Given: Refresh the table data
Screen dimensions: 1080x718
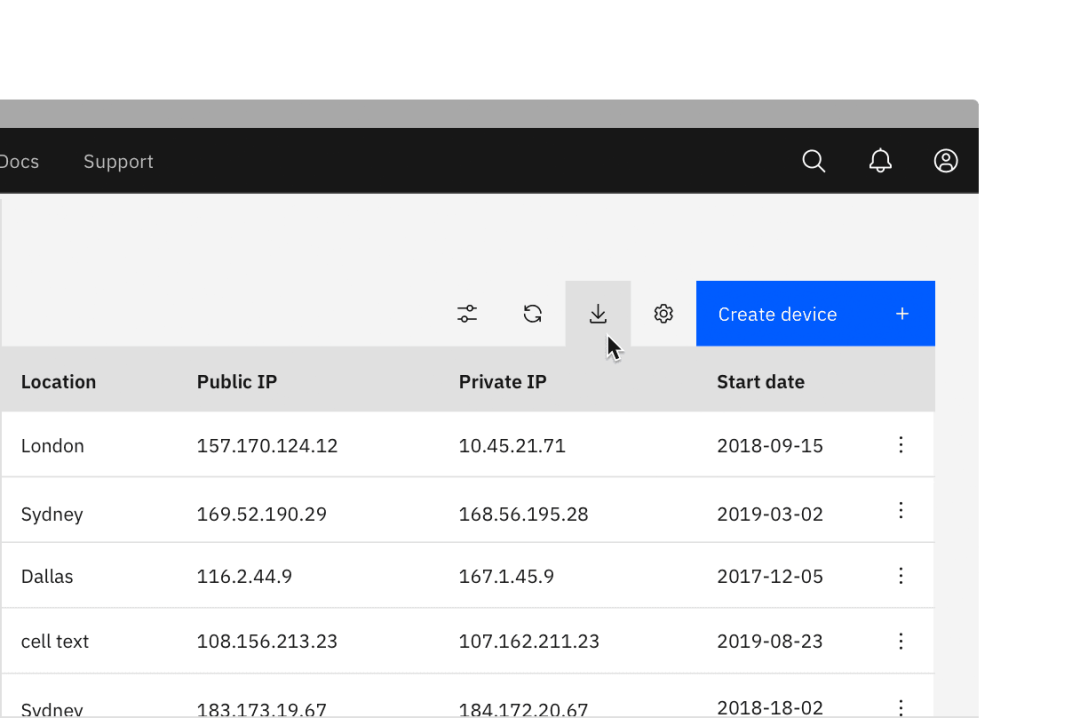Looking at the screenshot, I should click(533, 314).
